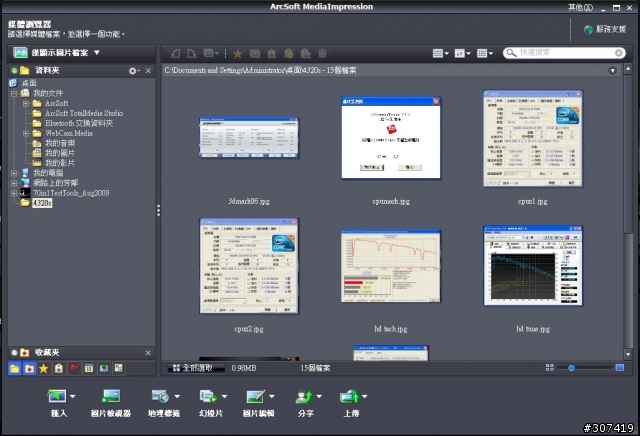The width and height of the screenshot is (640, 436).
Task: Select the cpuz1.jpg thumbnail
Action: 533,139
